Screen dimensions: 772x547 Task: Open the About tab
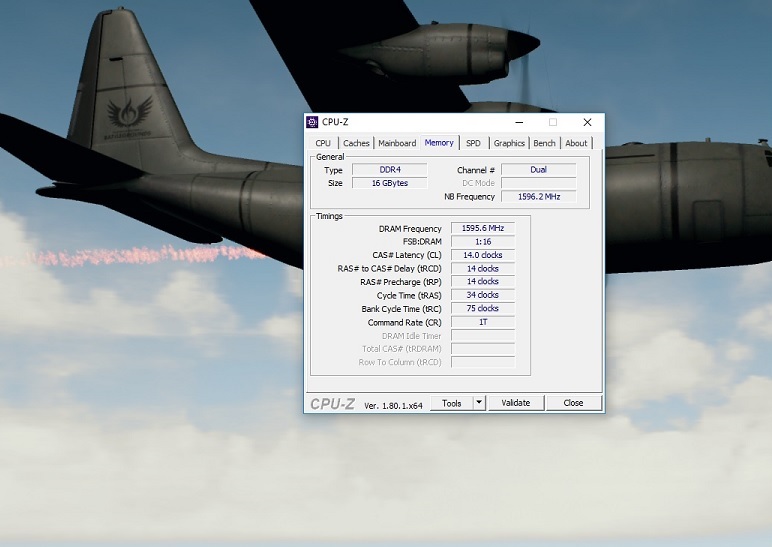576,143
